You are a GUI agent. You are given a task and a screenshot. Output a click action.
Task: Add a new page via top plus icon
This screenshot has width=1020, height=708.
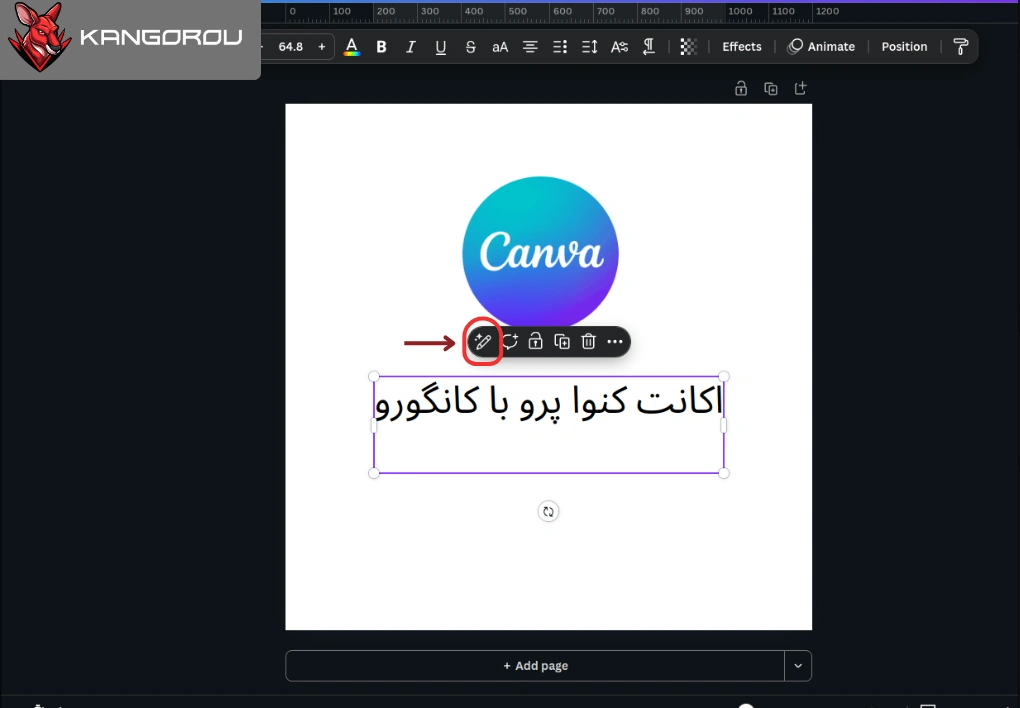(801, 88)
